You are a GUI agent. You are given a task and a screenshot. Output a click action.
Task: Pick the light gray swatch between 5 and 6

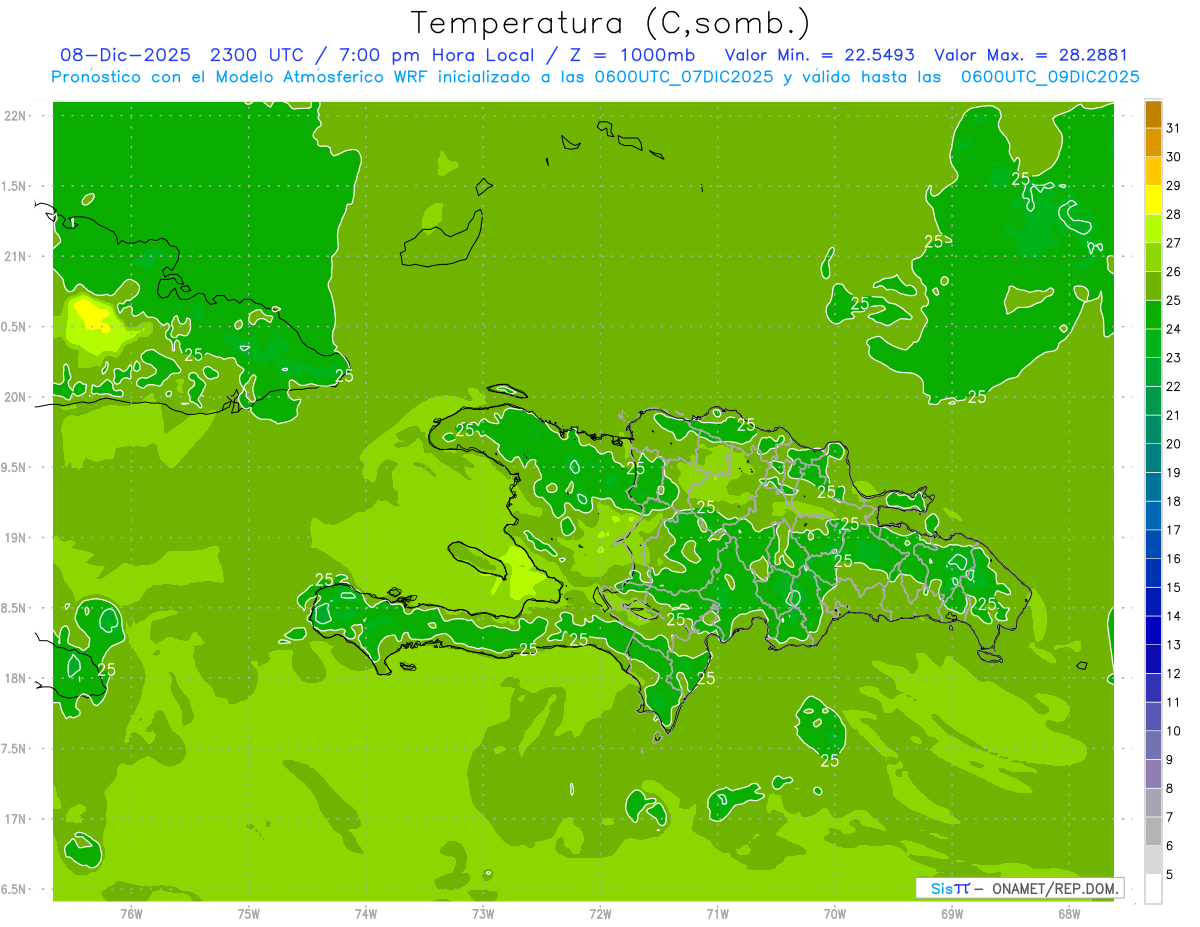[x=1153, y=860]
